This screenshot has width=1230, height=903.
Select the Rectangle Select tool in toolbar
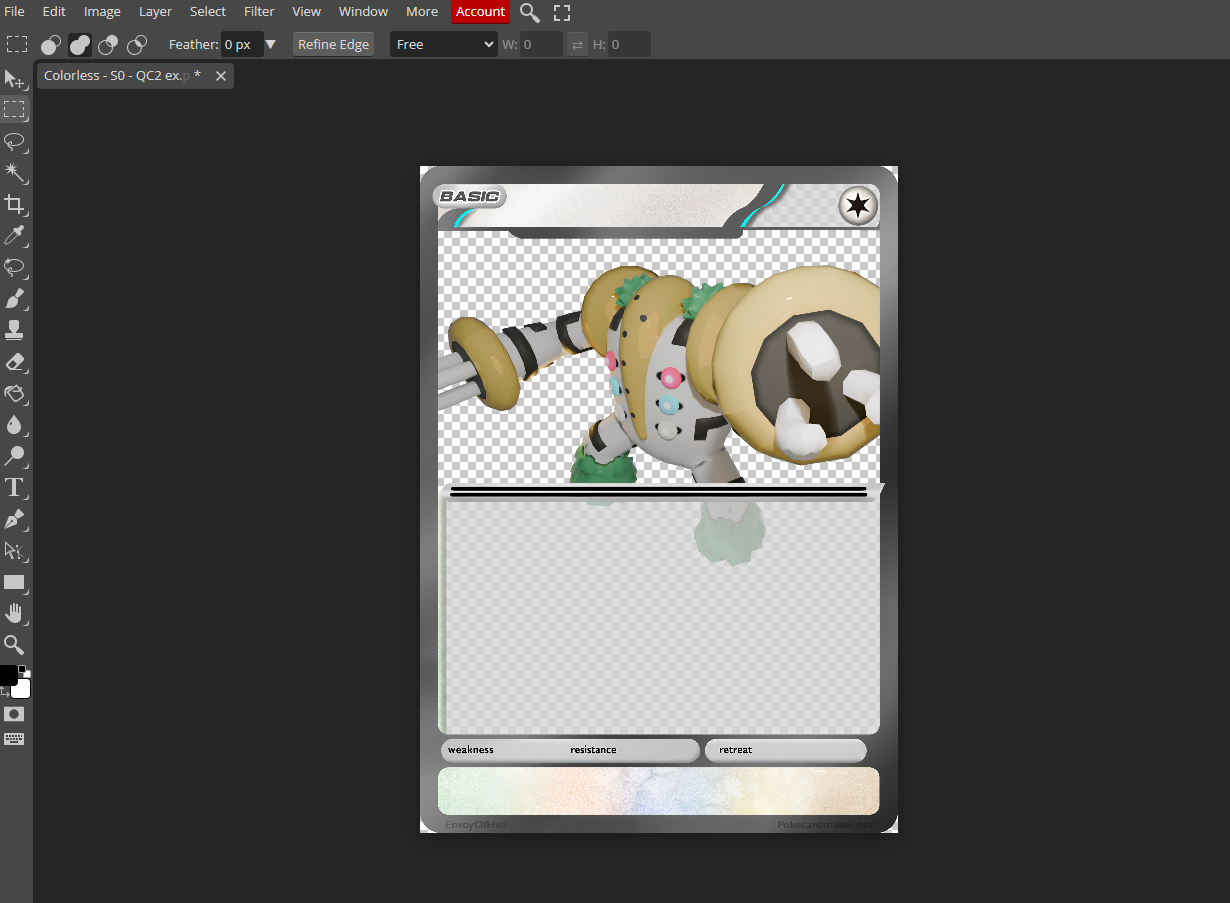14,110
